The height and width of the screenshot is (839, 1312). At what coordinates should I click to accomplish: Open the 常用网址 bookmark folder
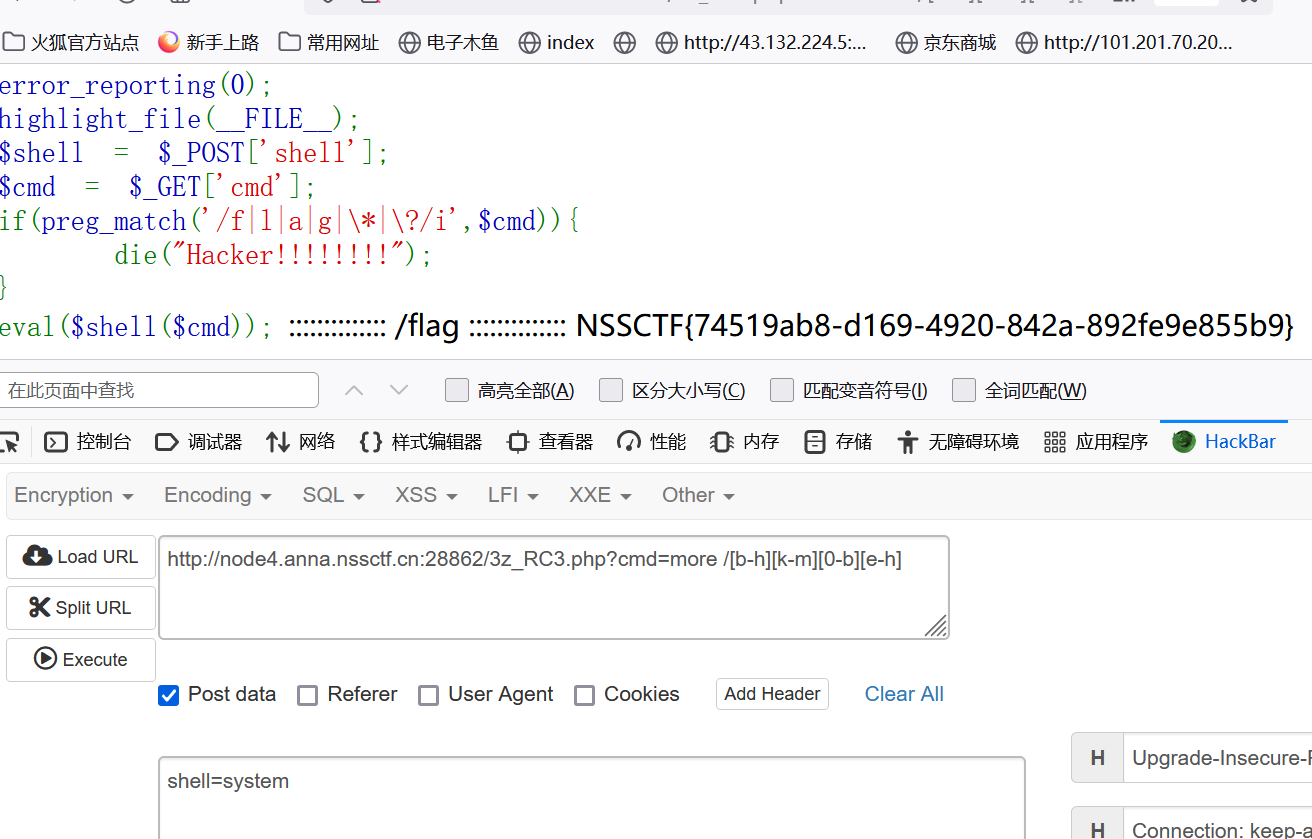pyautogui.click(x=329, y=43)
